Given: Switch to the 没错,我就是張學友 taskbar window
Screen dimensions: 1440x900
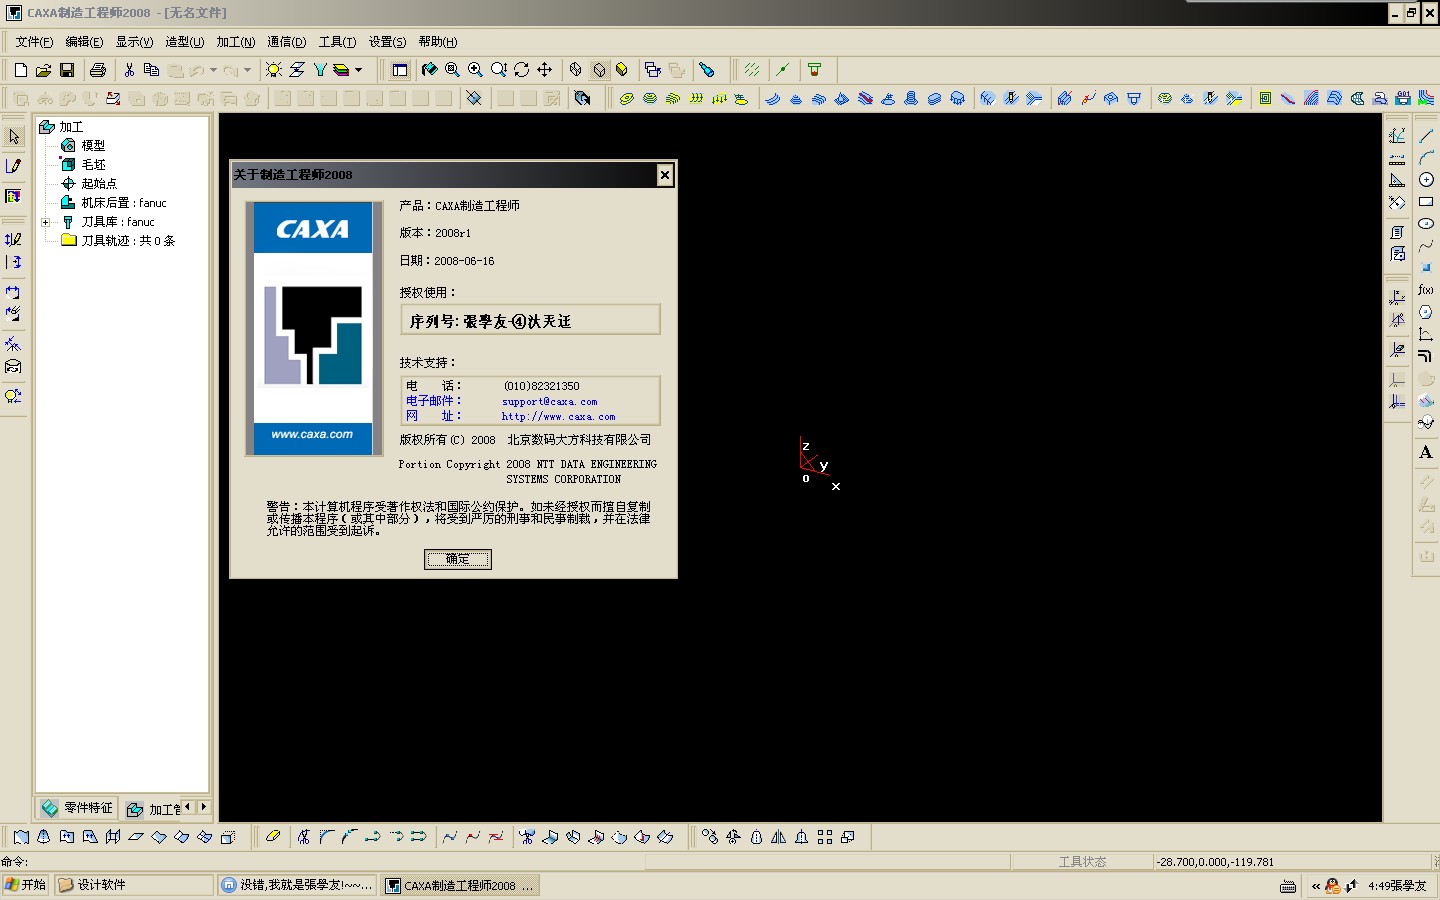Looking at the screenshot, I should 298,885.
